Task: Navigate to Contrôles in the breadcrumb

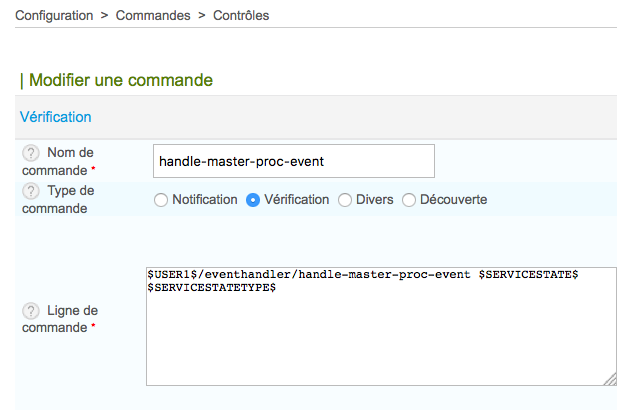Action: [241, 16]
